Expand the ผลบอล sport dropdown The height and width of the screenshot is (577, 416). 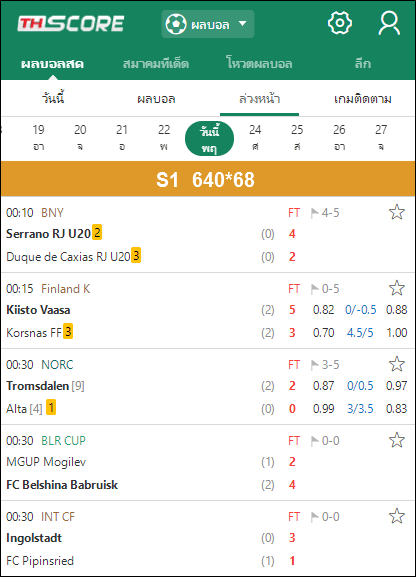click(x=208, y=24)
